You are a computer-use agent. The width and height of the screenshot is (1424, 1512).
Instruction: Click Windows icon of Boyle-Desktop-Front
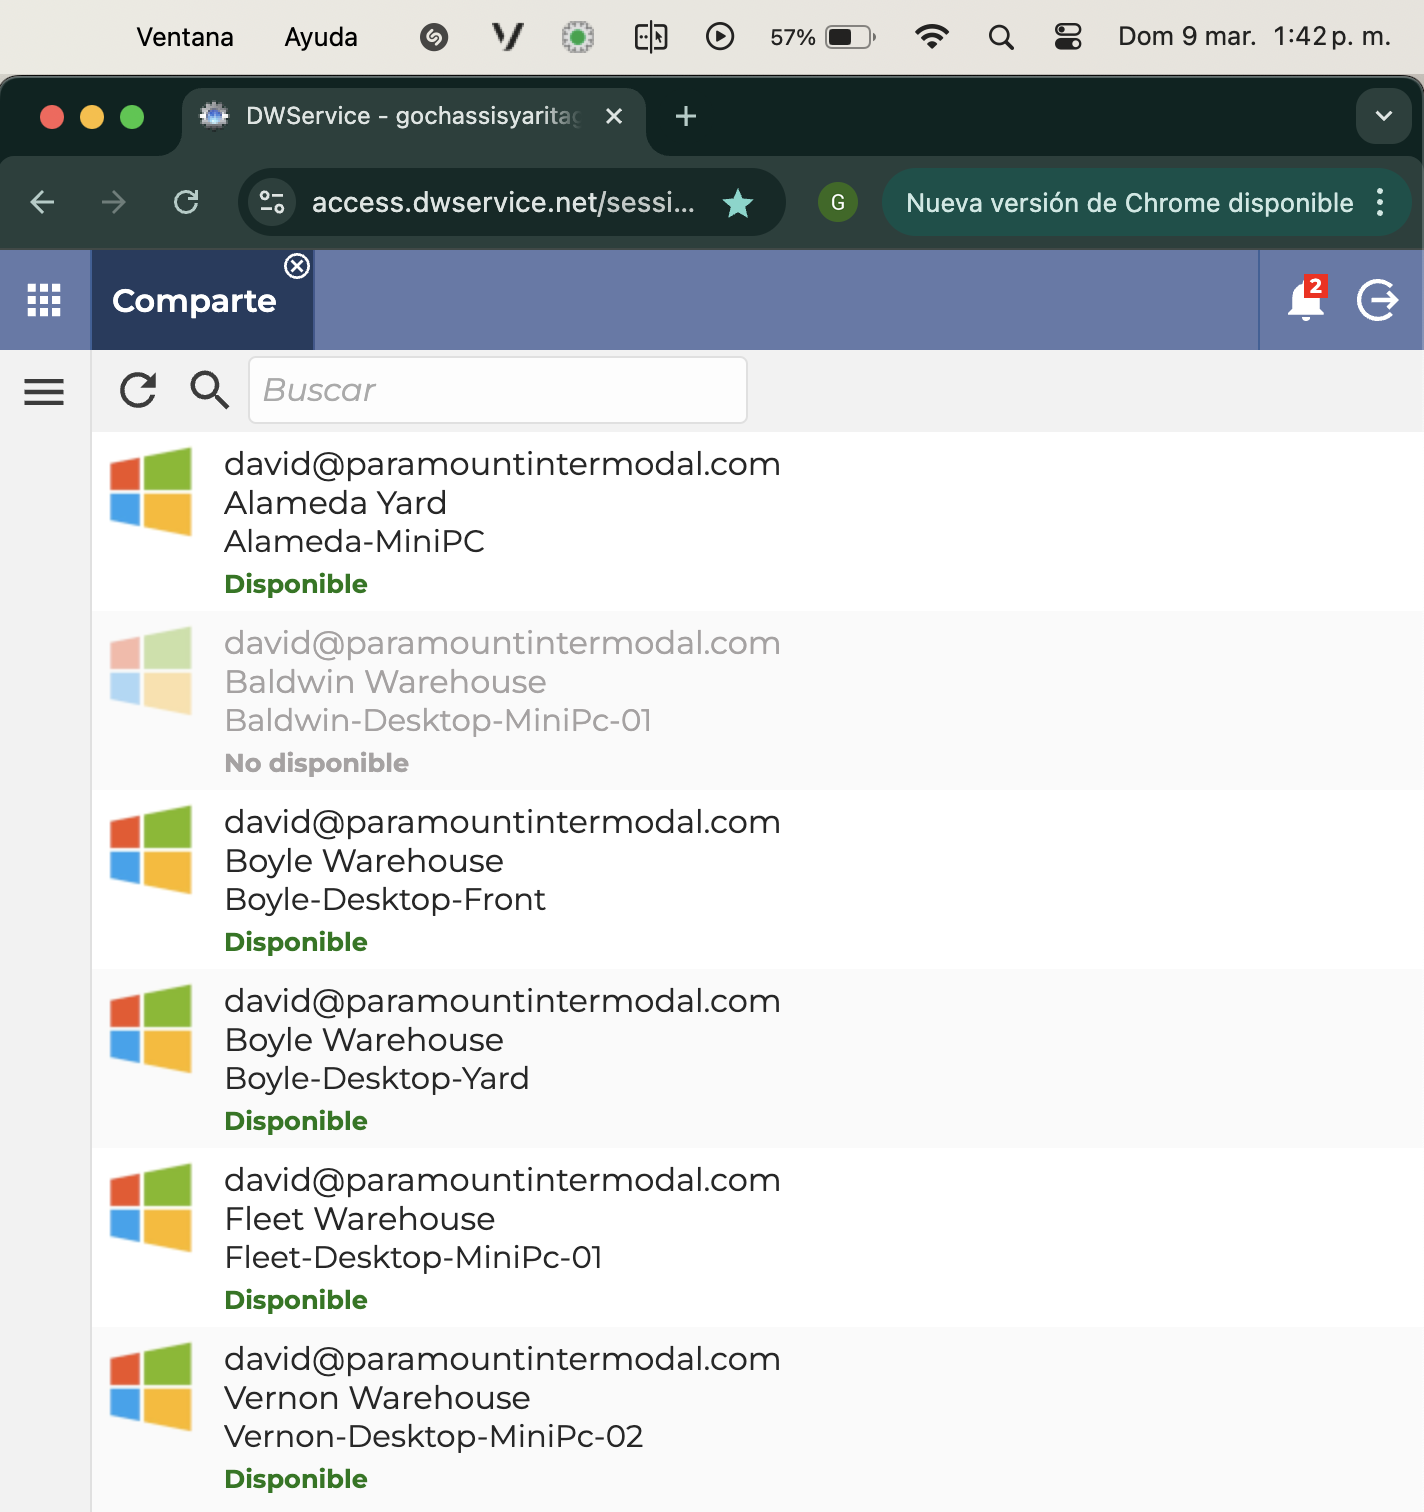pyautogui.click(x=151, y=849)
